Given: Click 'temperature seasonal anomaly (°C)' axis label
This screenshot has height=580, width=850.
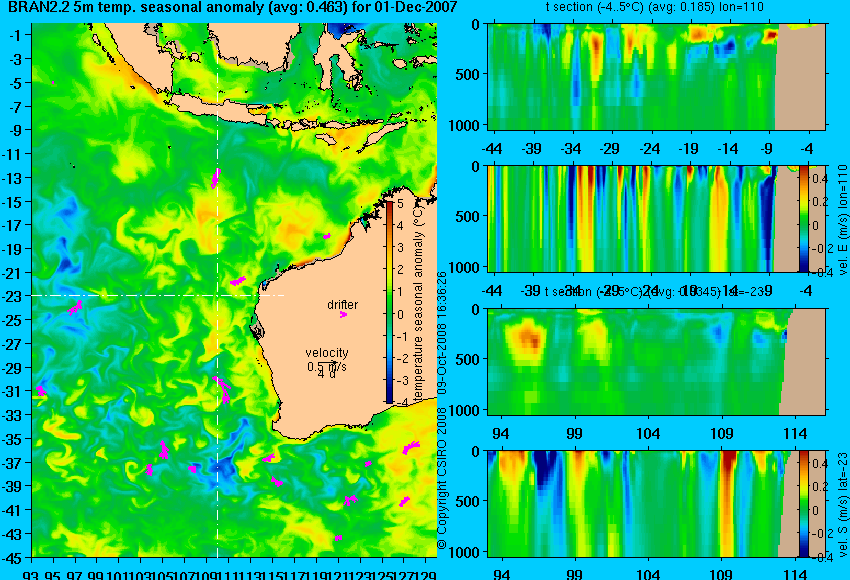Looking at the screenshot, I should coord(418,304).
